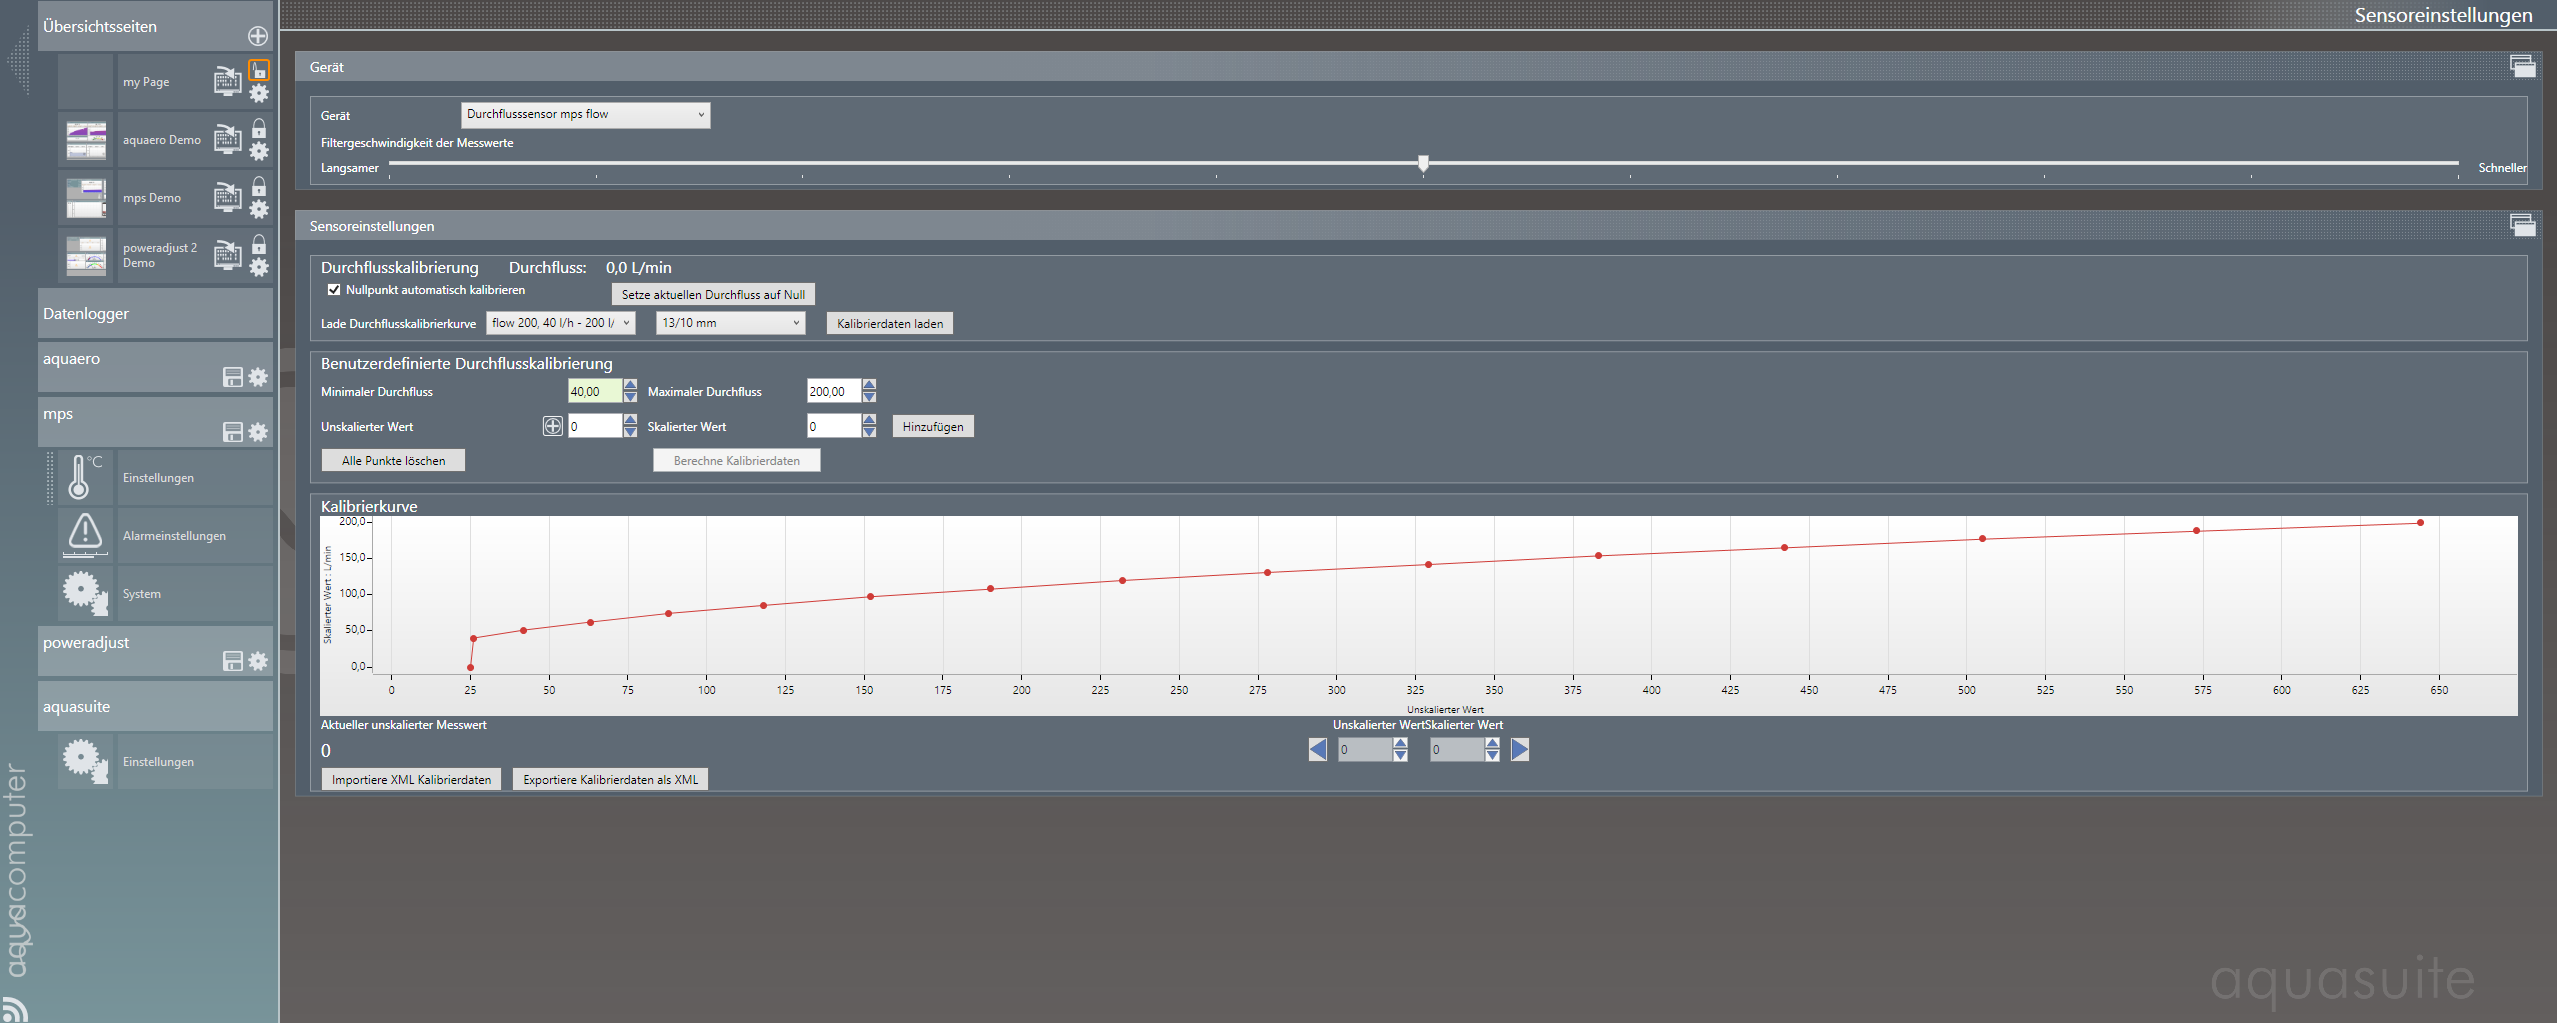
Task: Add a new overview page with plus icon
Action: [258, 36]
